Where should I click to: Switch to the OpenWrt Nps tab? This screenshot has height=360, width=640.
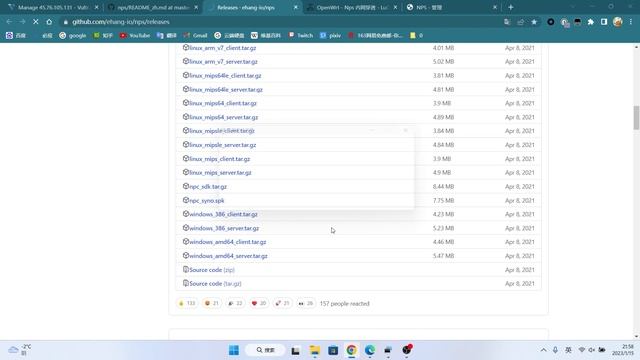point(352,7)
